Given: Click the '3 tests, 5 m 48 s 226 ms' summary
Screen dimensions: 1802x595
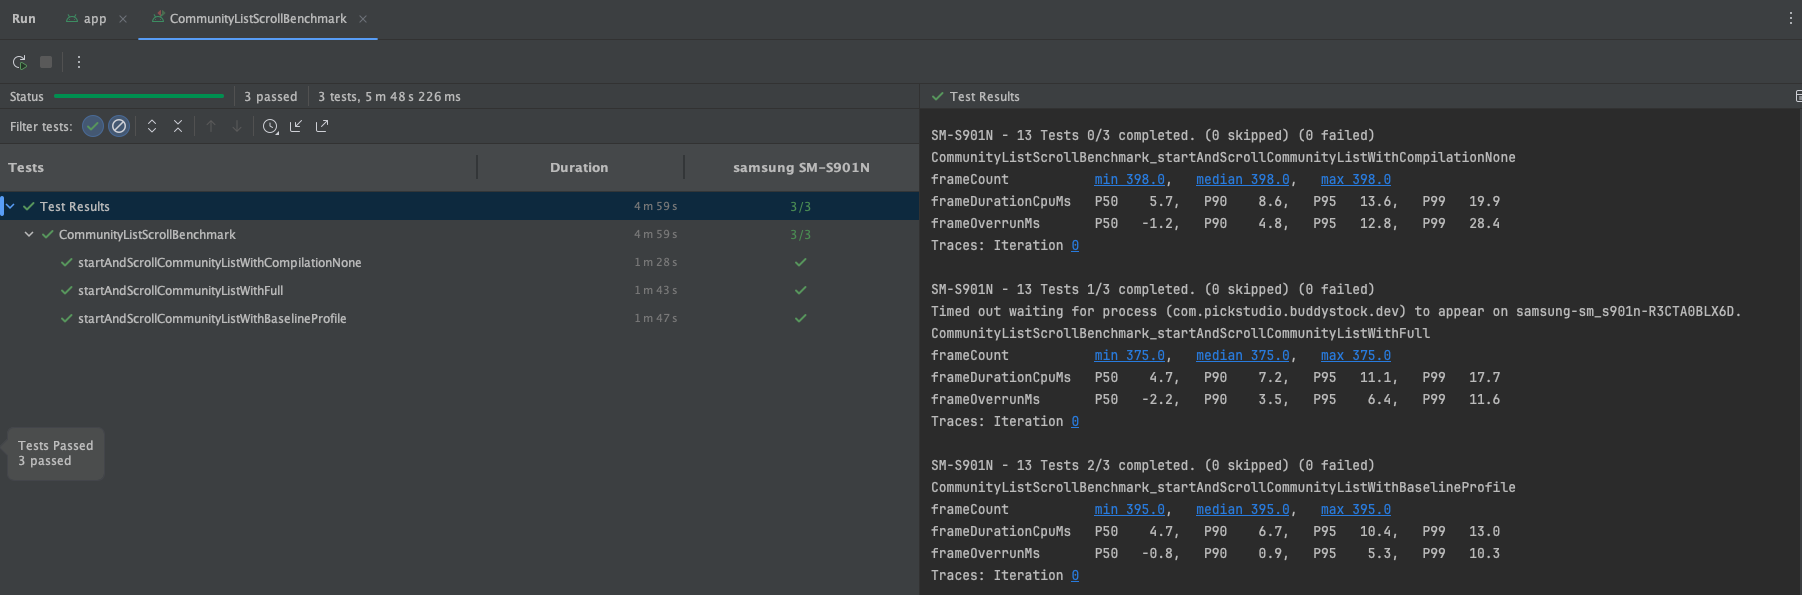Looking at the screenshot, I should 389,96.
